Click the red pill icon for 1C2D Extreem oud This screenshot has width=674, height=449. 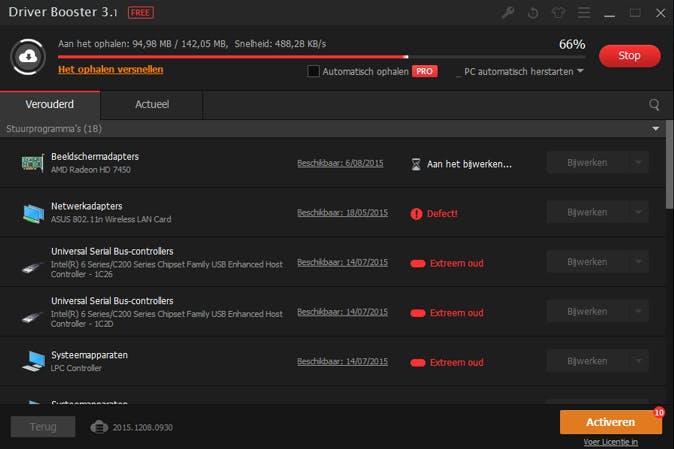[x=418, y=313]
